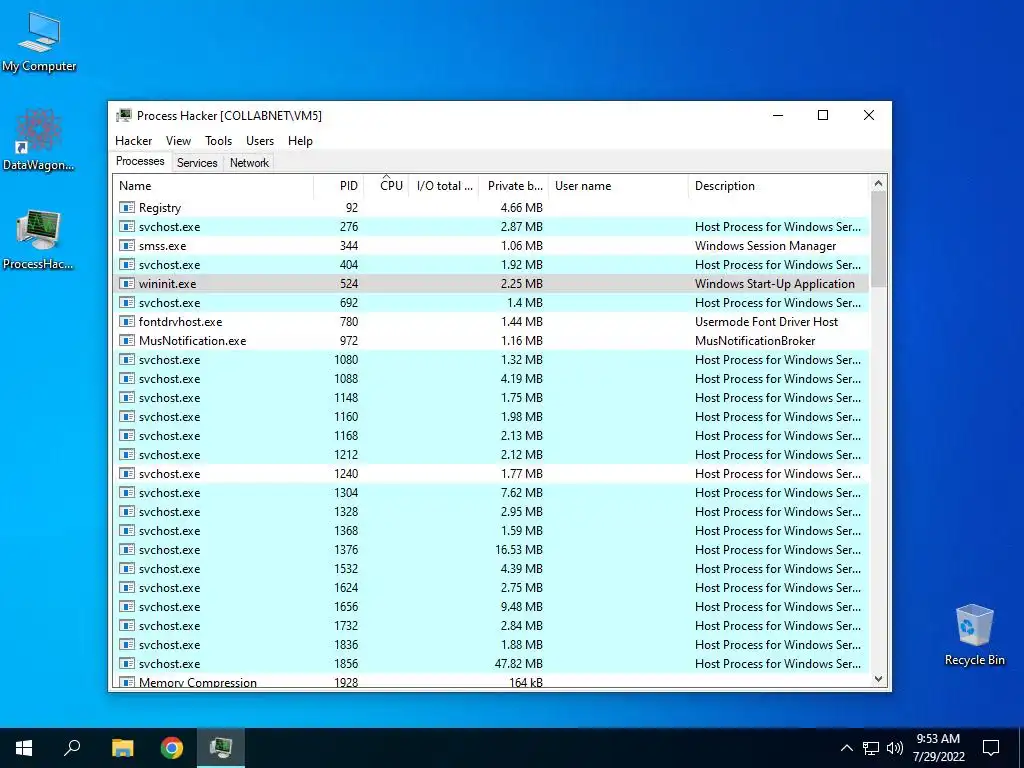1024x768 pixels.
Task: Switch to the Services tab
Action: point(197,163)
